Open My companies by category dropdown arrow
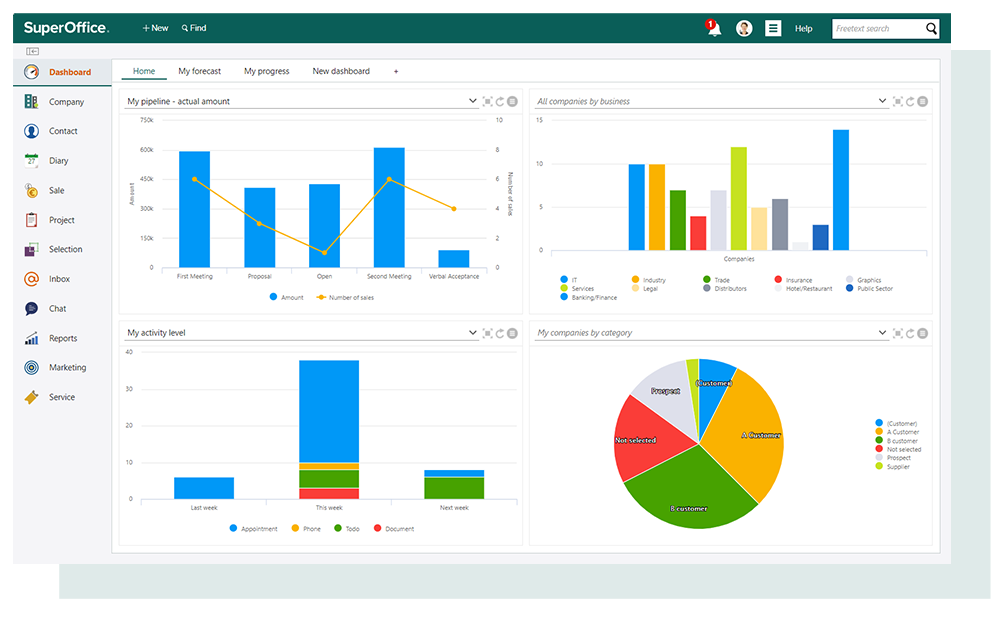This screenshot has width=1000, height=620. point(882,333)
